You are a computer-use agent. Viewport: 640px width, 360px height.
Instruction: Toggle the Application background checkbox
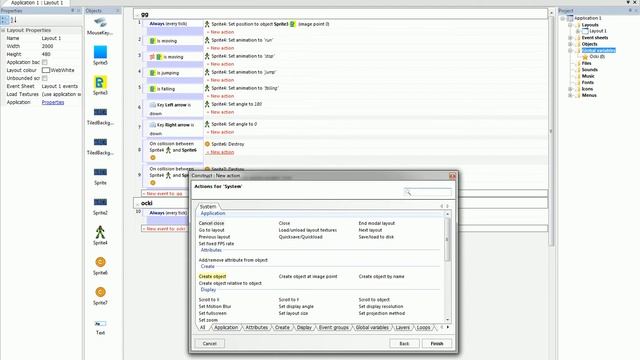44,62
